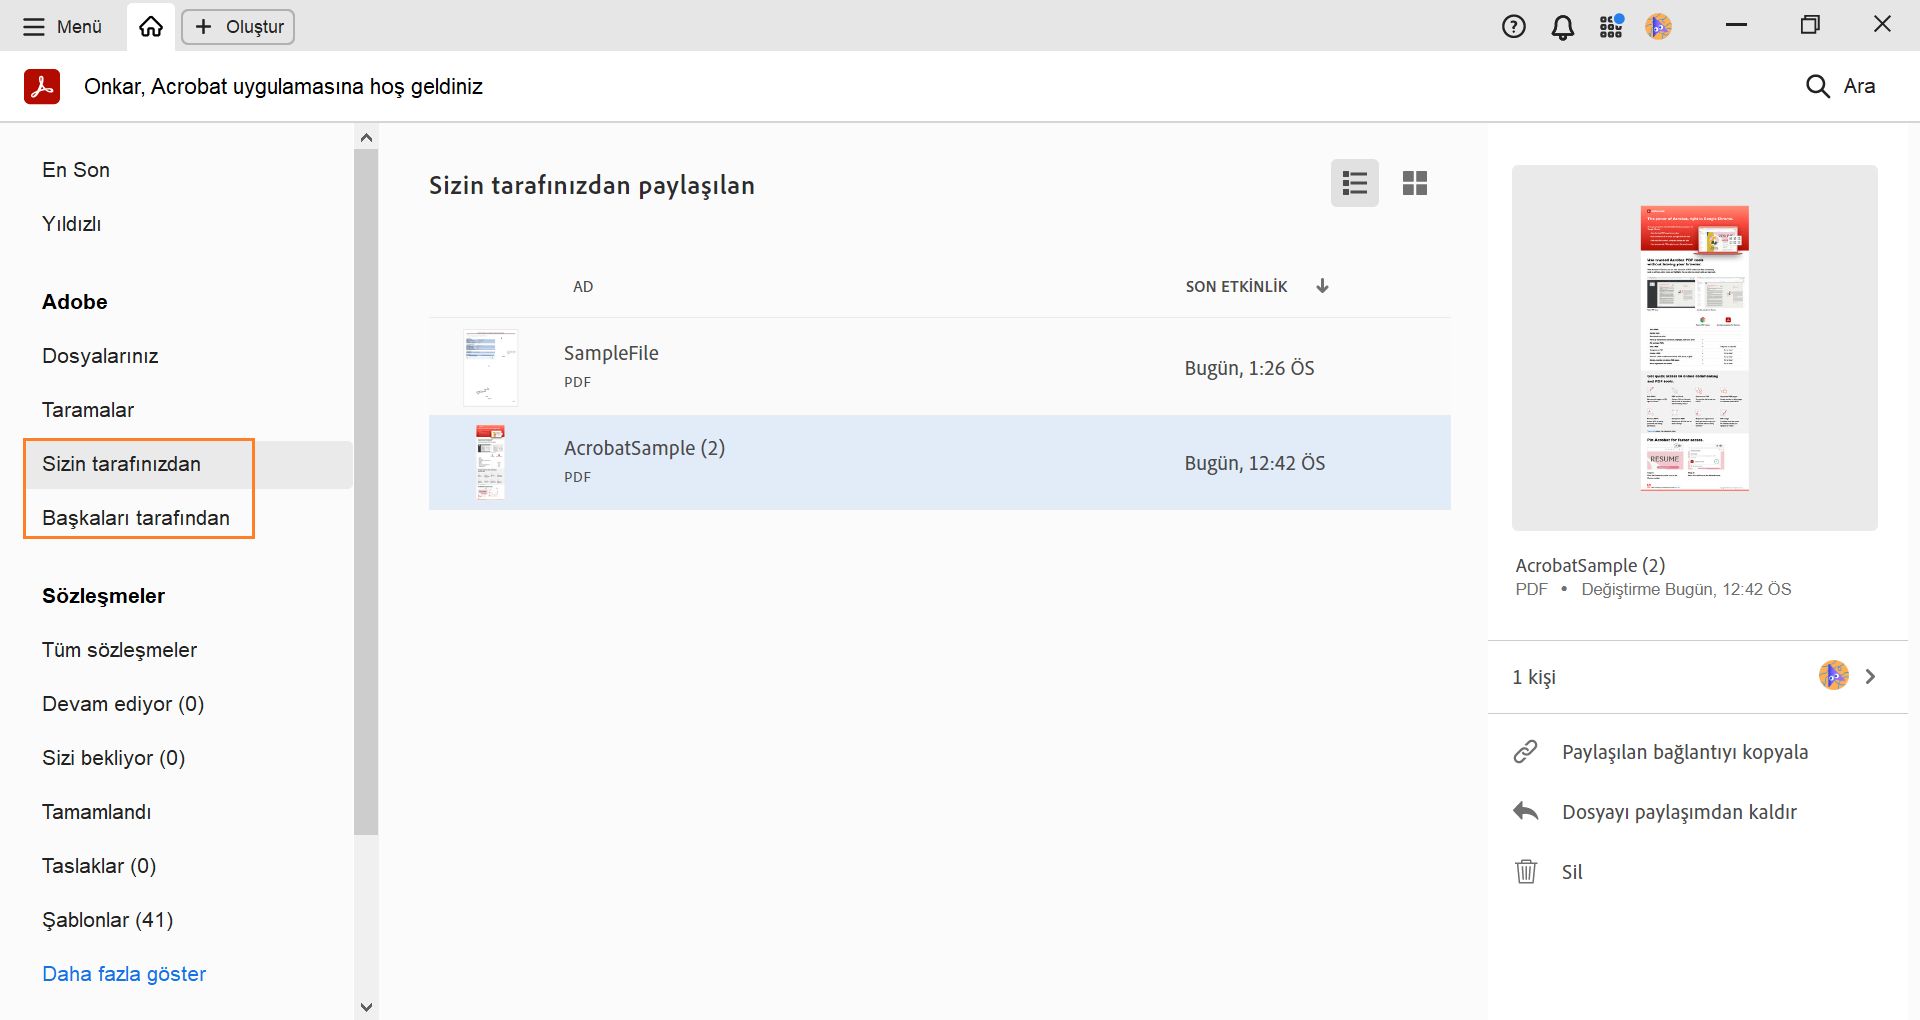Open the apps grid icon
This screenshot has width=1920, height=1020.
click(1610, 27)
